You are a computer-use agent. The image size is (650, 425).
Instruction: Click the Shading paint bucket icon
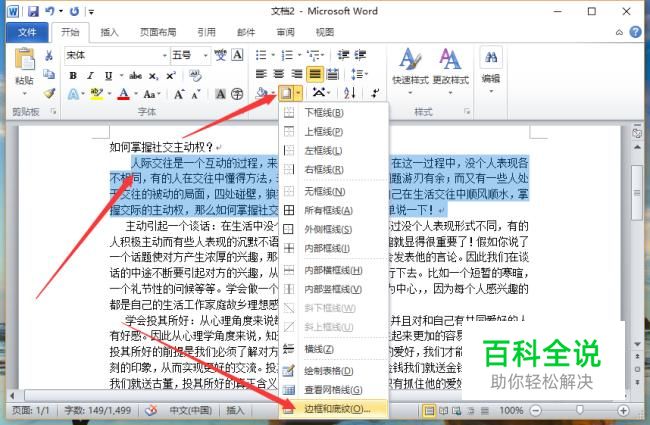click(262, 93)
